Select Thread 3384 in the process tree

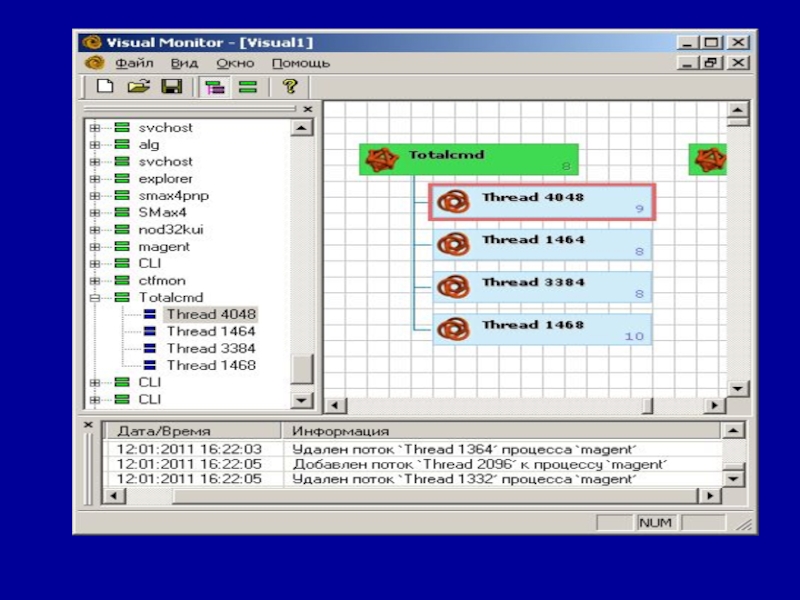[x=210, y=349]
